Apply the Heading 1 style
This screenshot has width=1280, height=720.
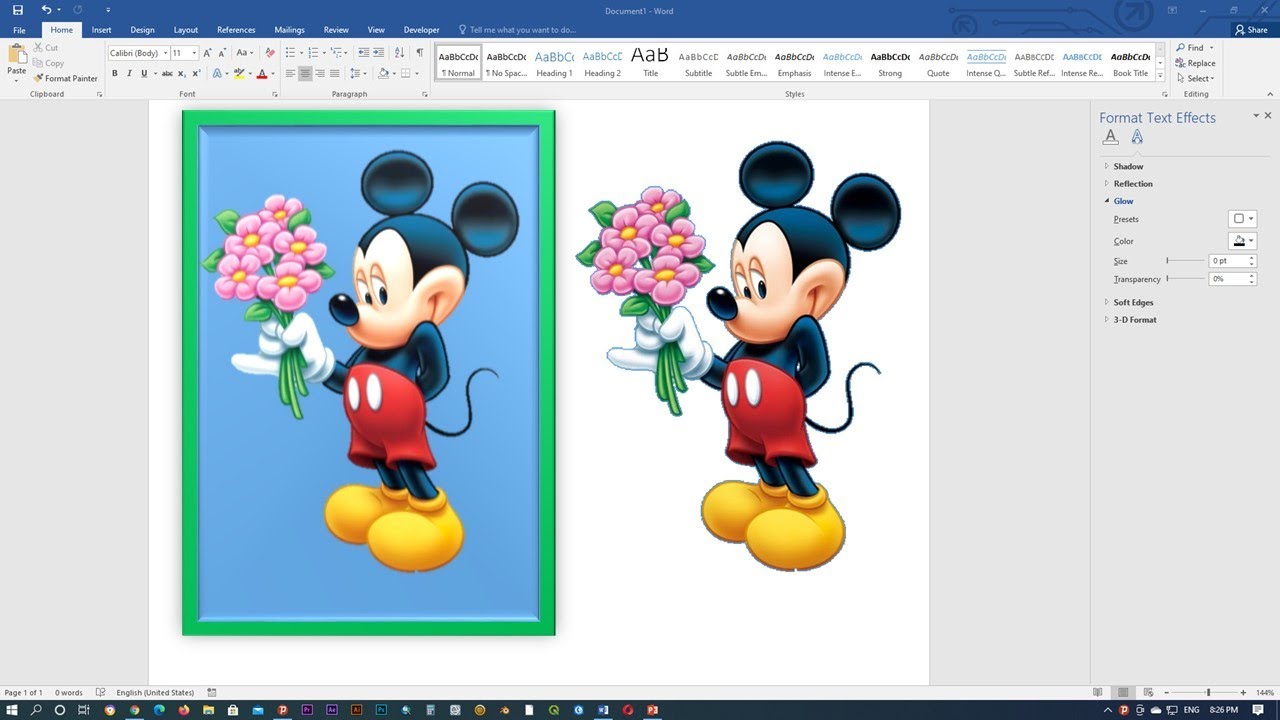554,63
